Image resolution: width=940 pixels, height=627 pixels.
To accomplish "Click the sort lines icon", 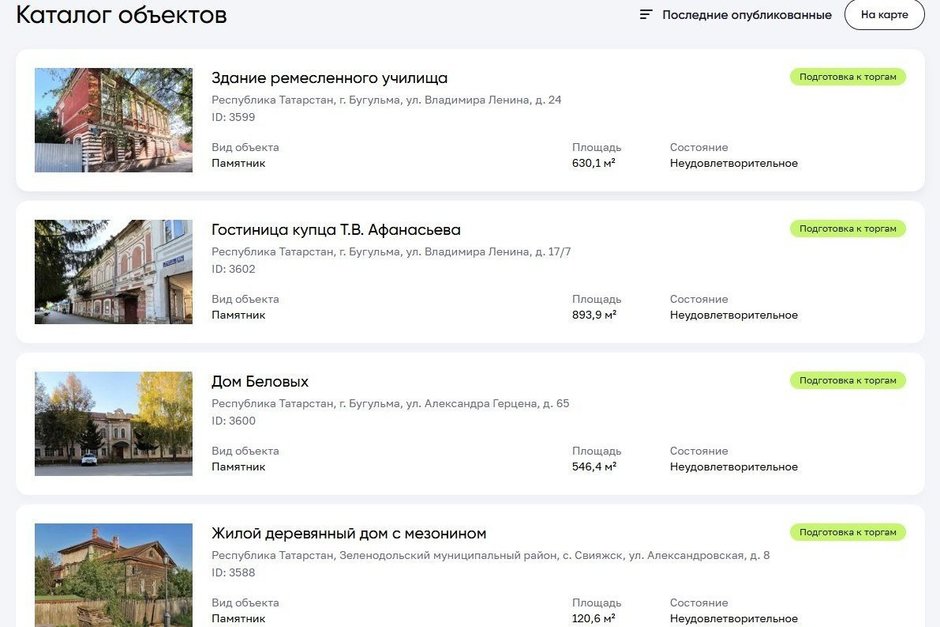I will click(x=646, y=15).
